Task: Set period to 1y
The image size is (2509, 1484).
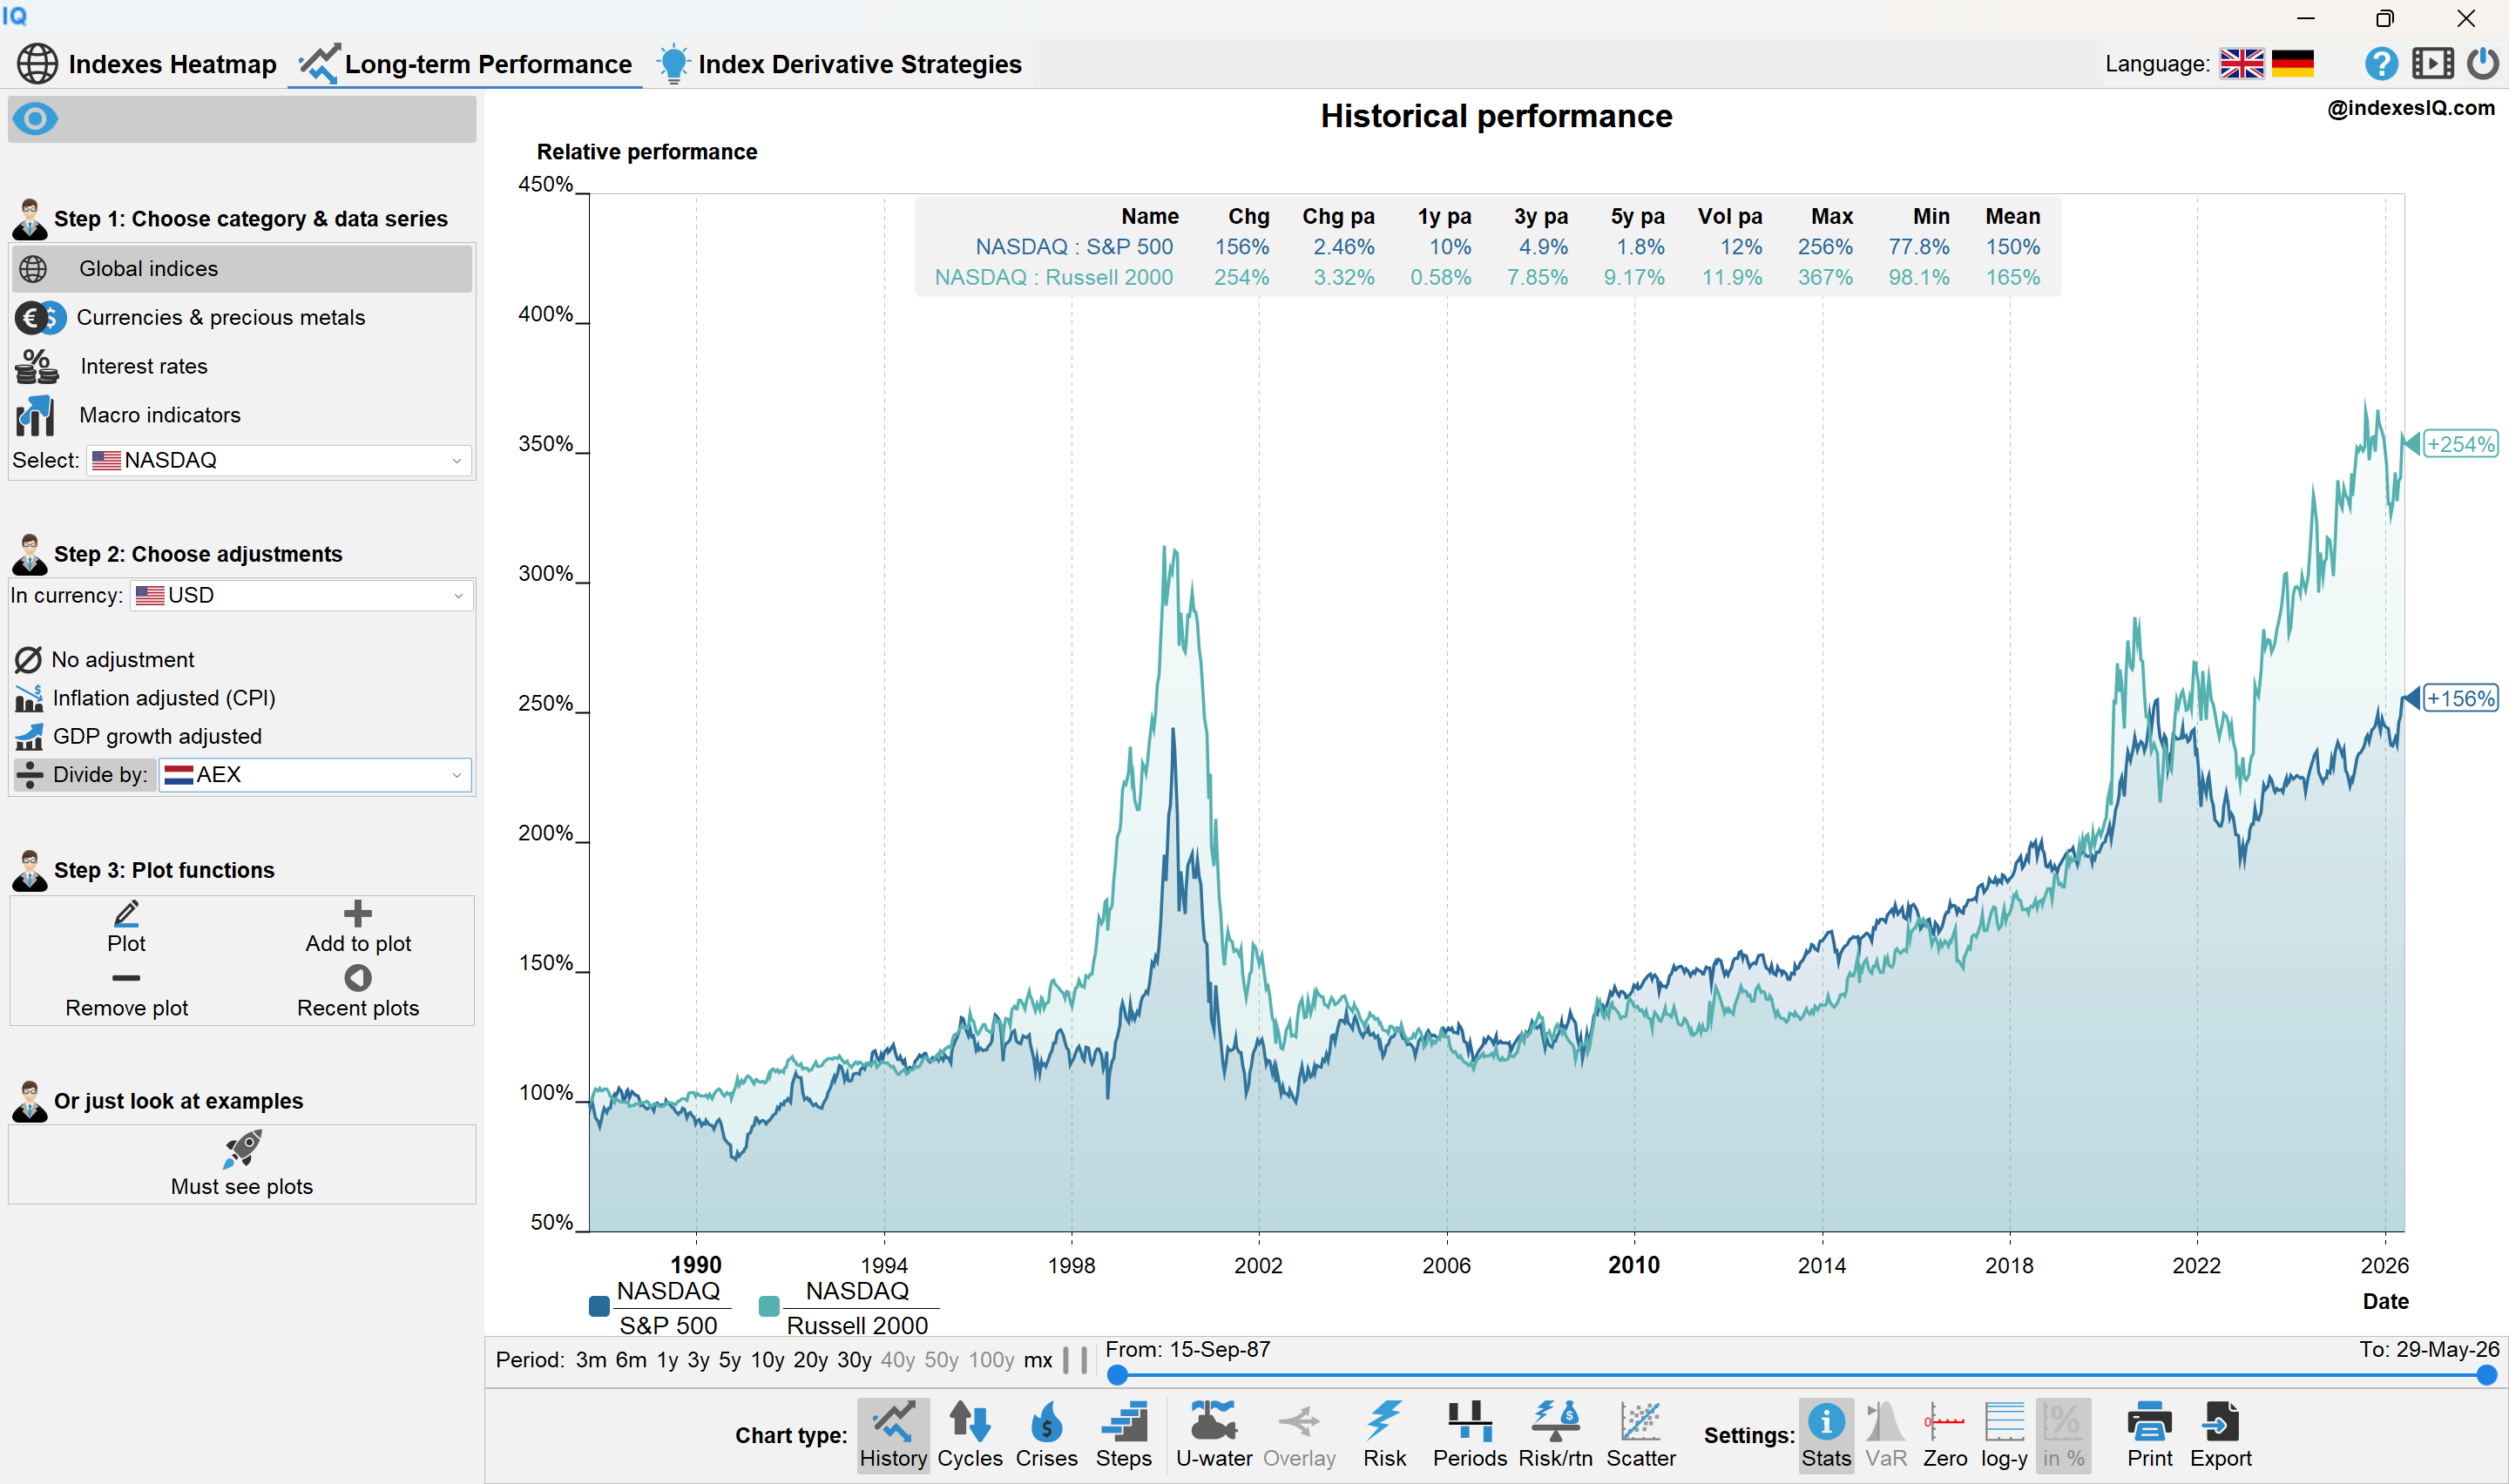Action: [667, 1360]
